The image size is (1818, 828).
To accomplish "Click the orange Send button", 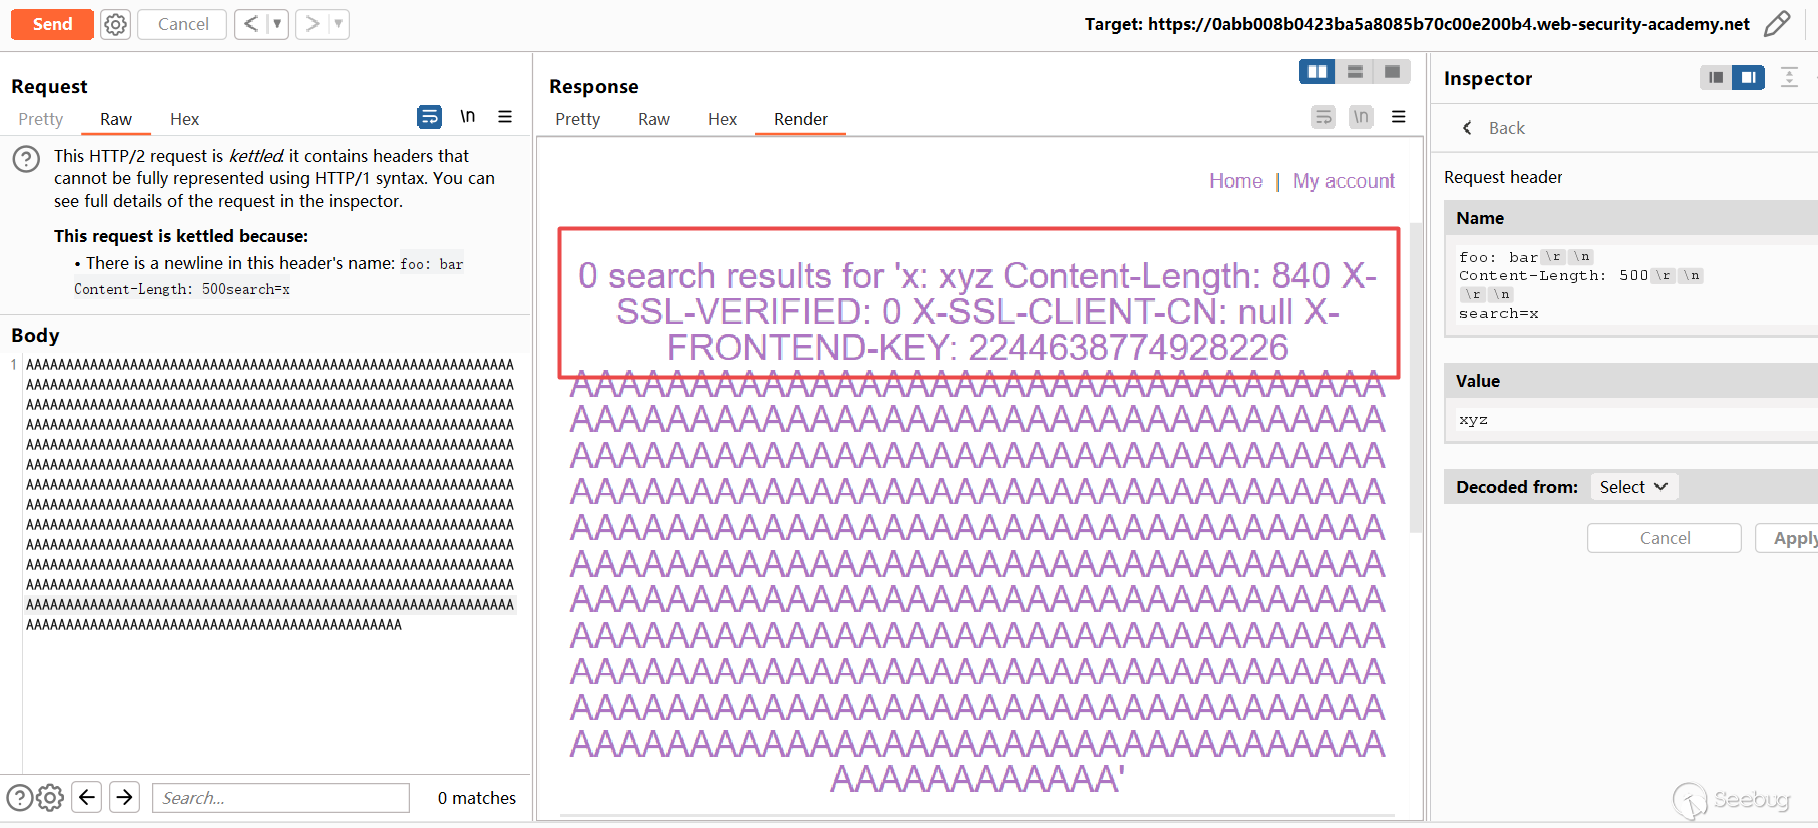I will 52,24.
